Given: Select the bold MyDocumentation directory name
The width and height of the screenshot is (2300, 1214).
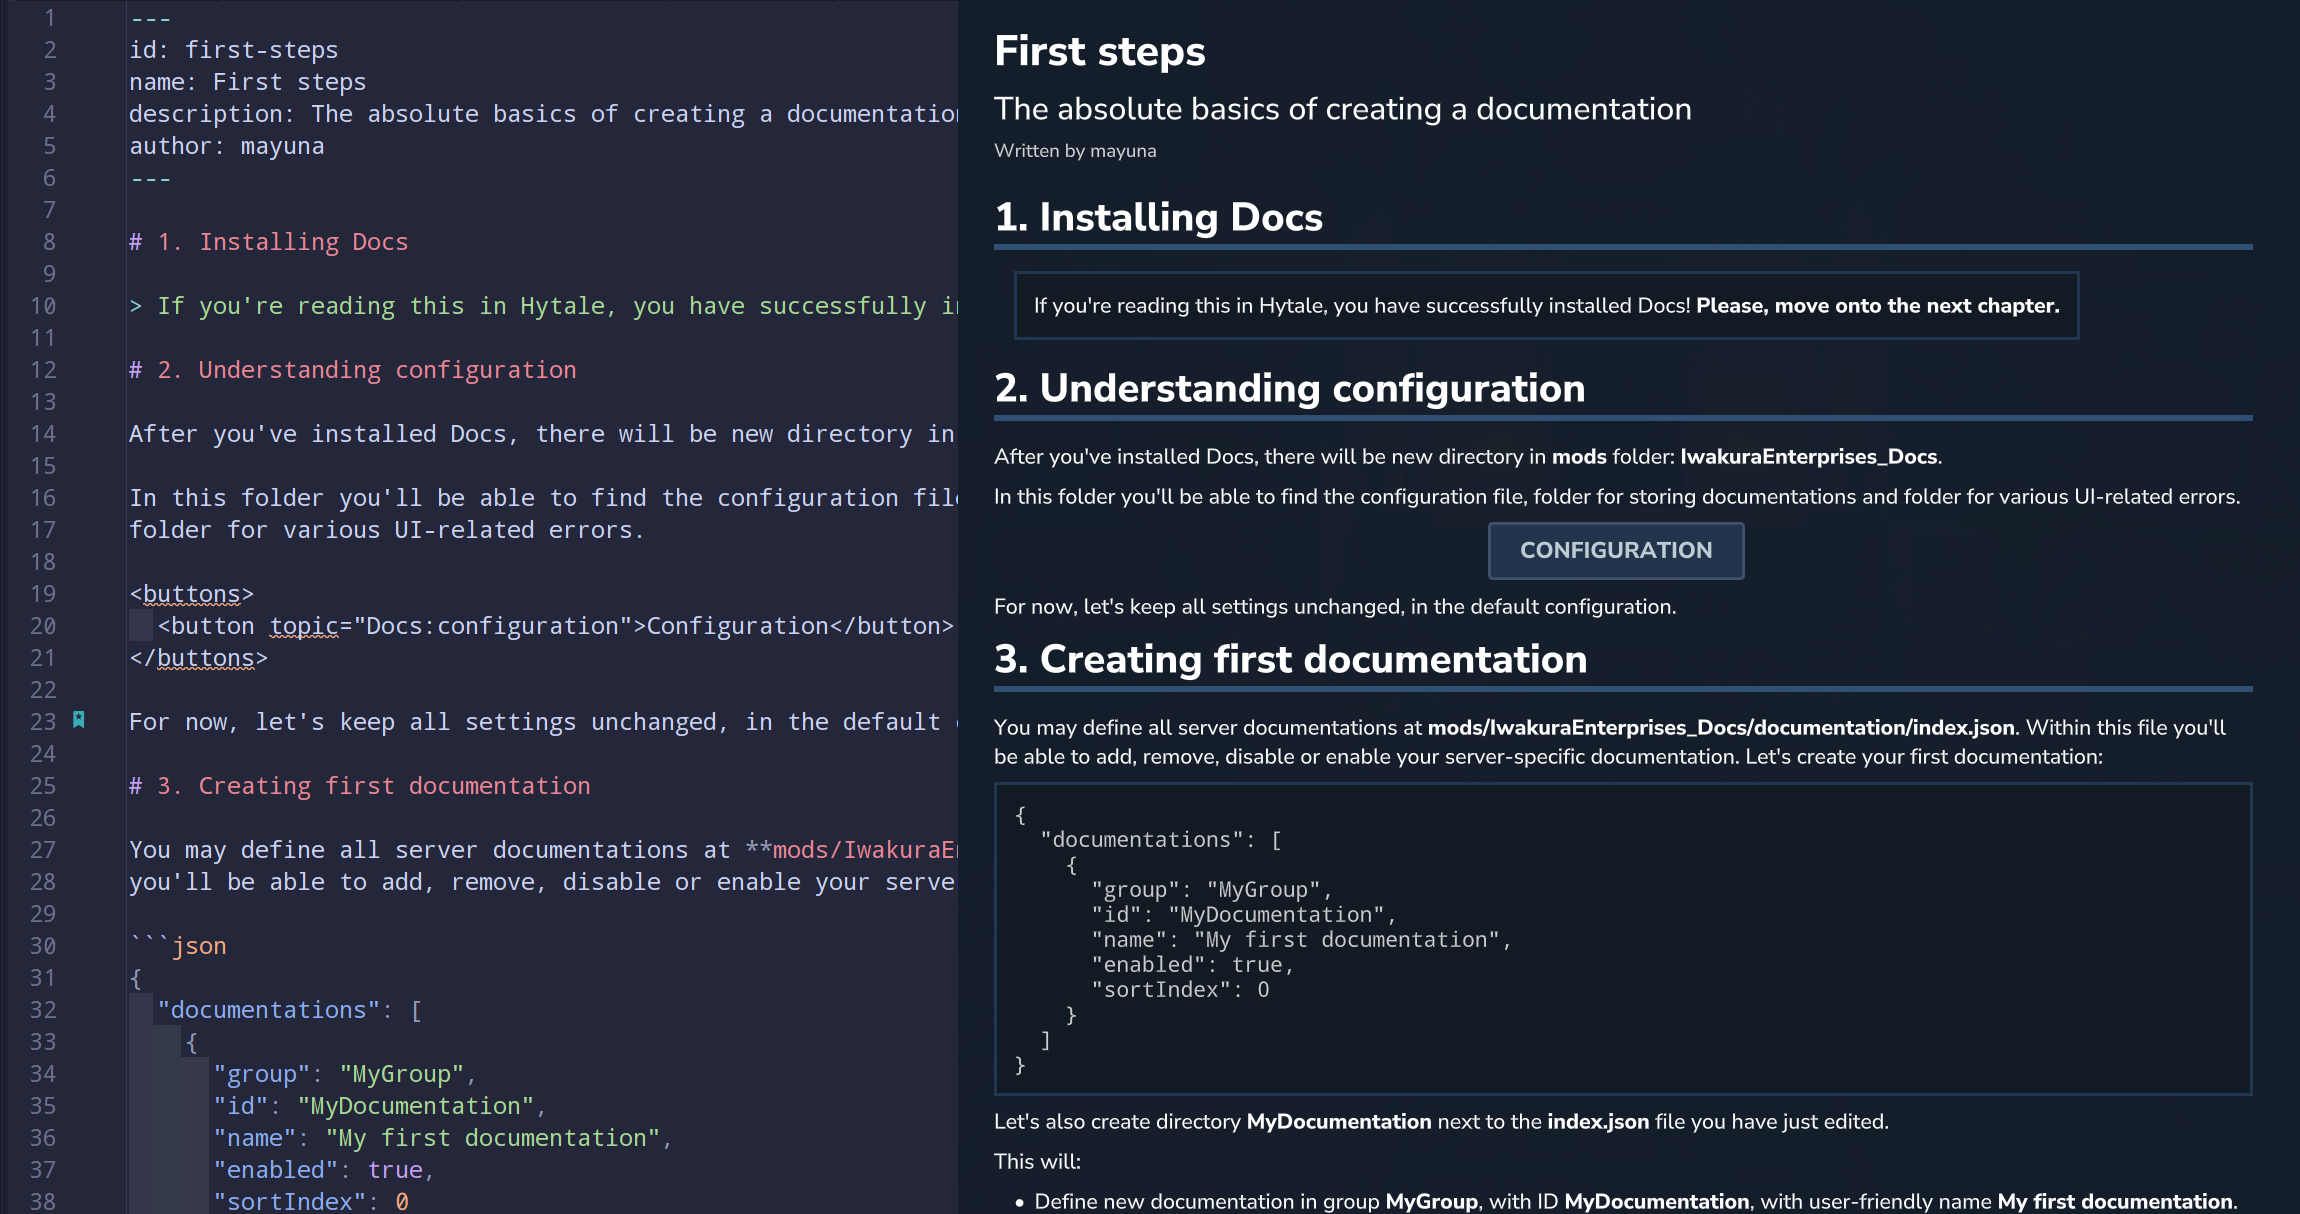Looking at the screenshot, I should (x=1337, y=1121).
